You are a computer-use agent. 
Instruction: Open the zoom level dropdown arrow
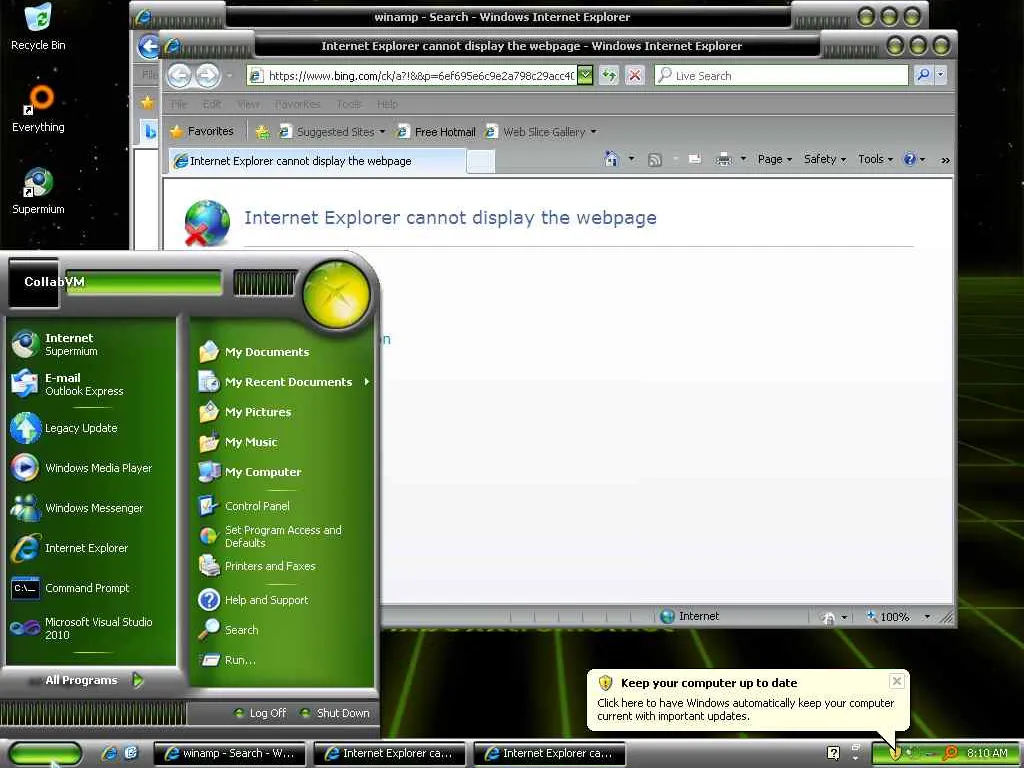(927, 616)
